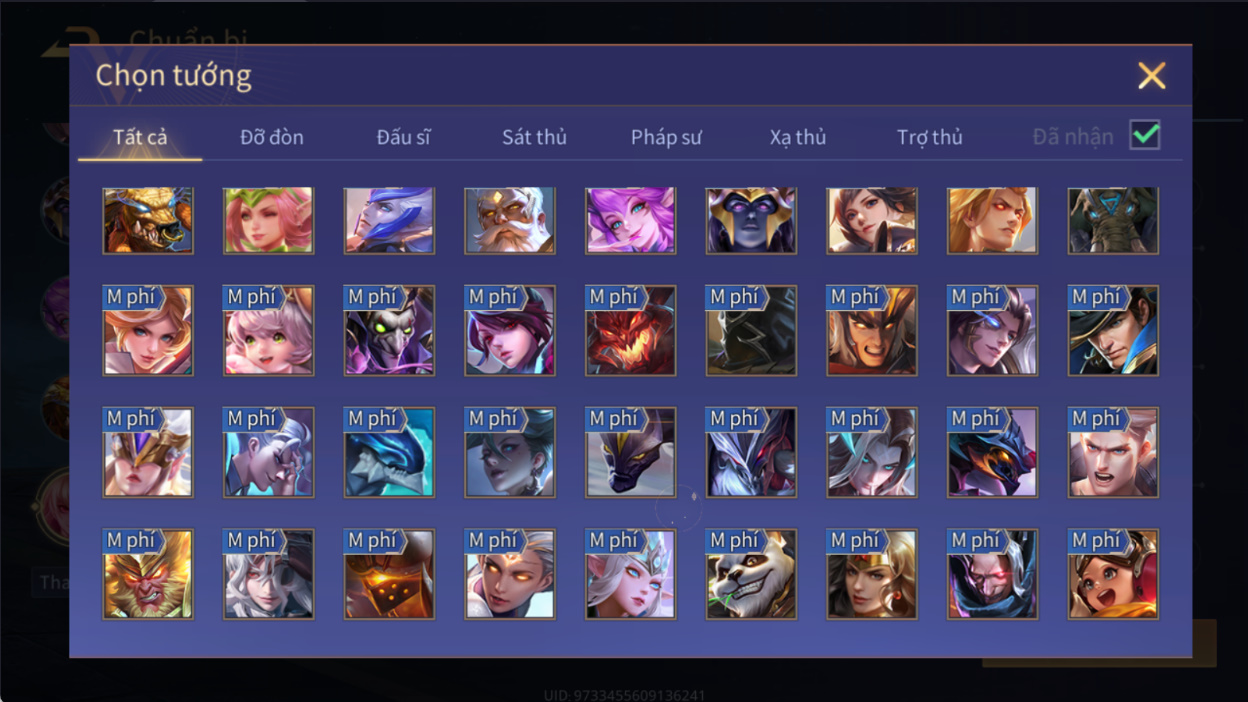
Task: Pick the red demon face hero
Action: (x=631, y=331)
